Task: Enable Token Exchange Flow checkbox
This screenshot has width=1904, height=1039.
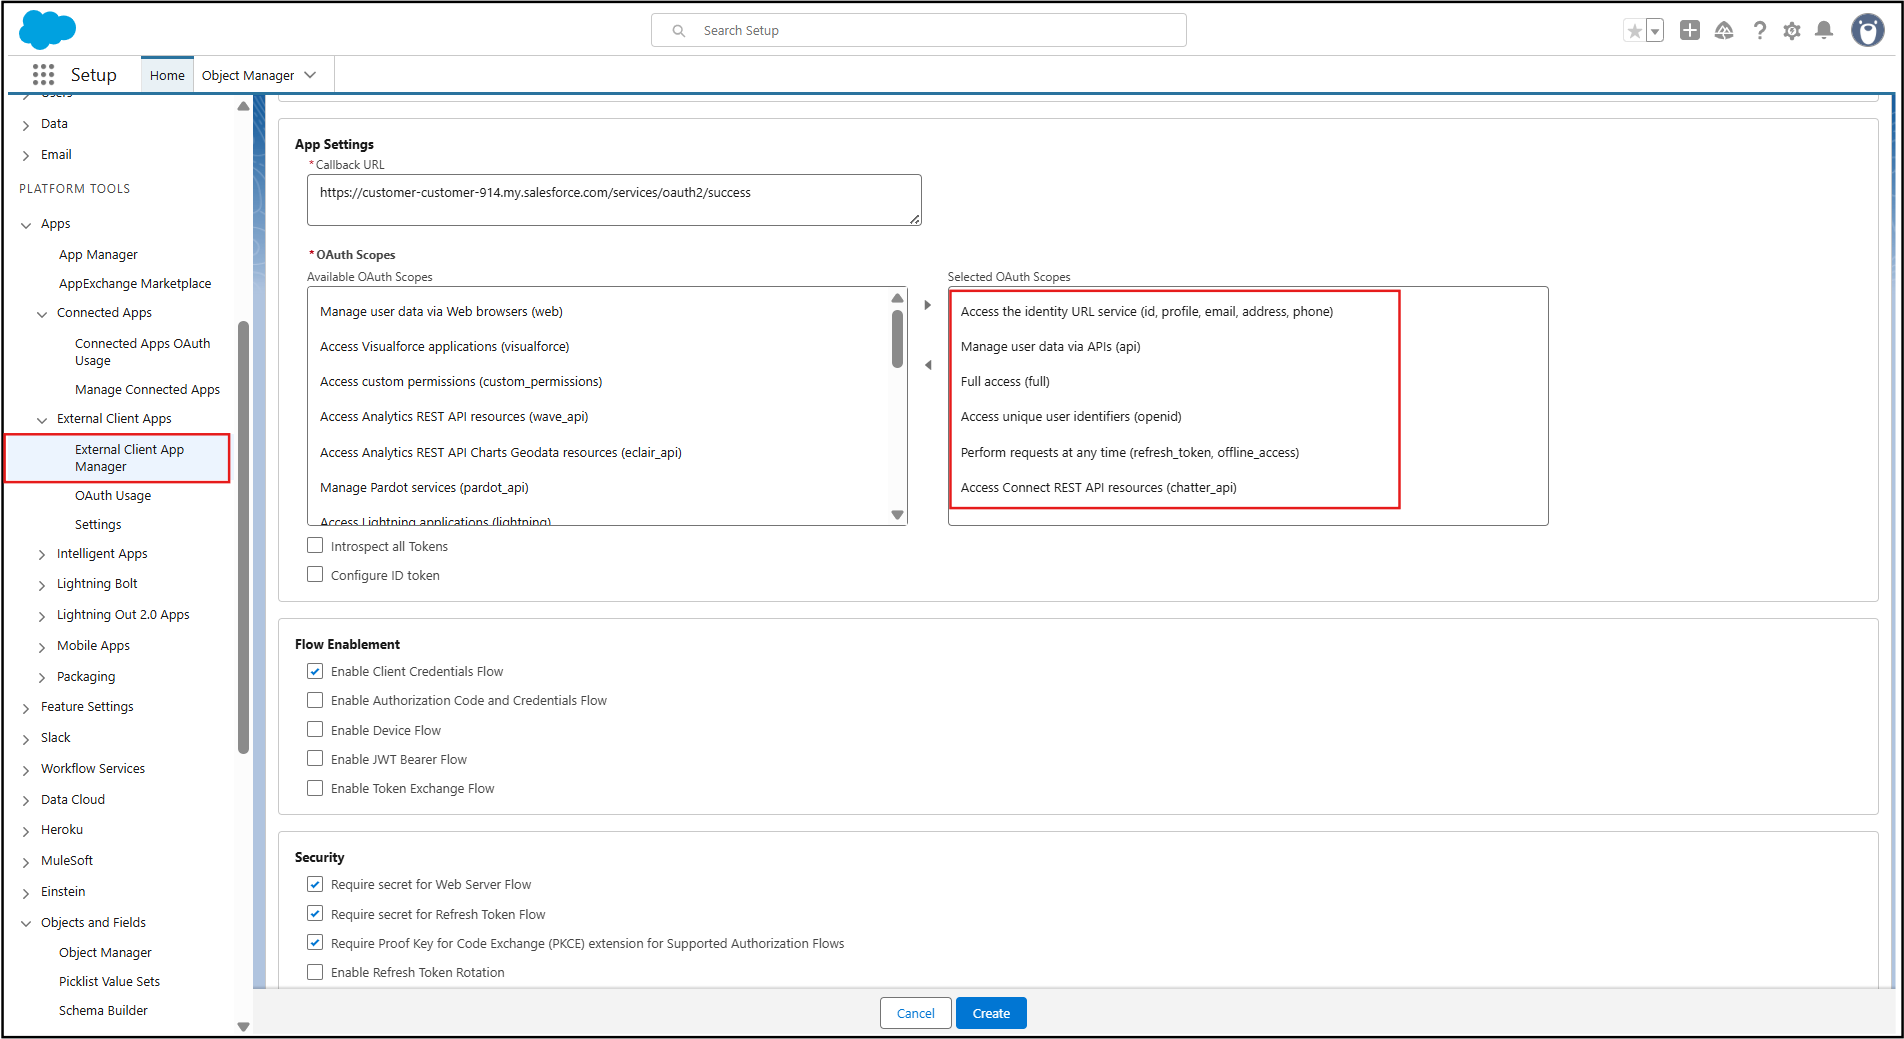Action: click(x=315, y=788)
